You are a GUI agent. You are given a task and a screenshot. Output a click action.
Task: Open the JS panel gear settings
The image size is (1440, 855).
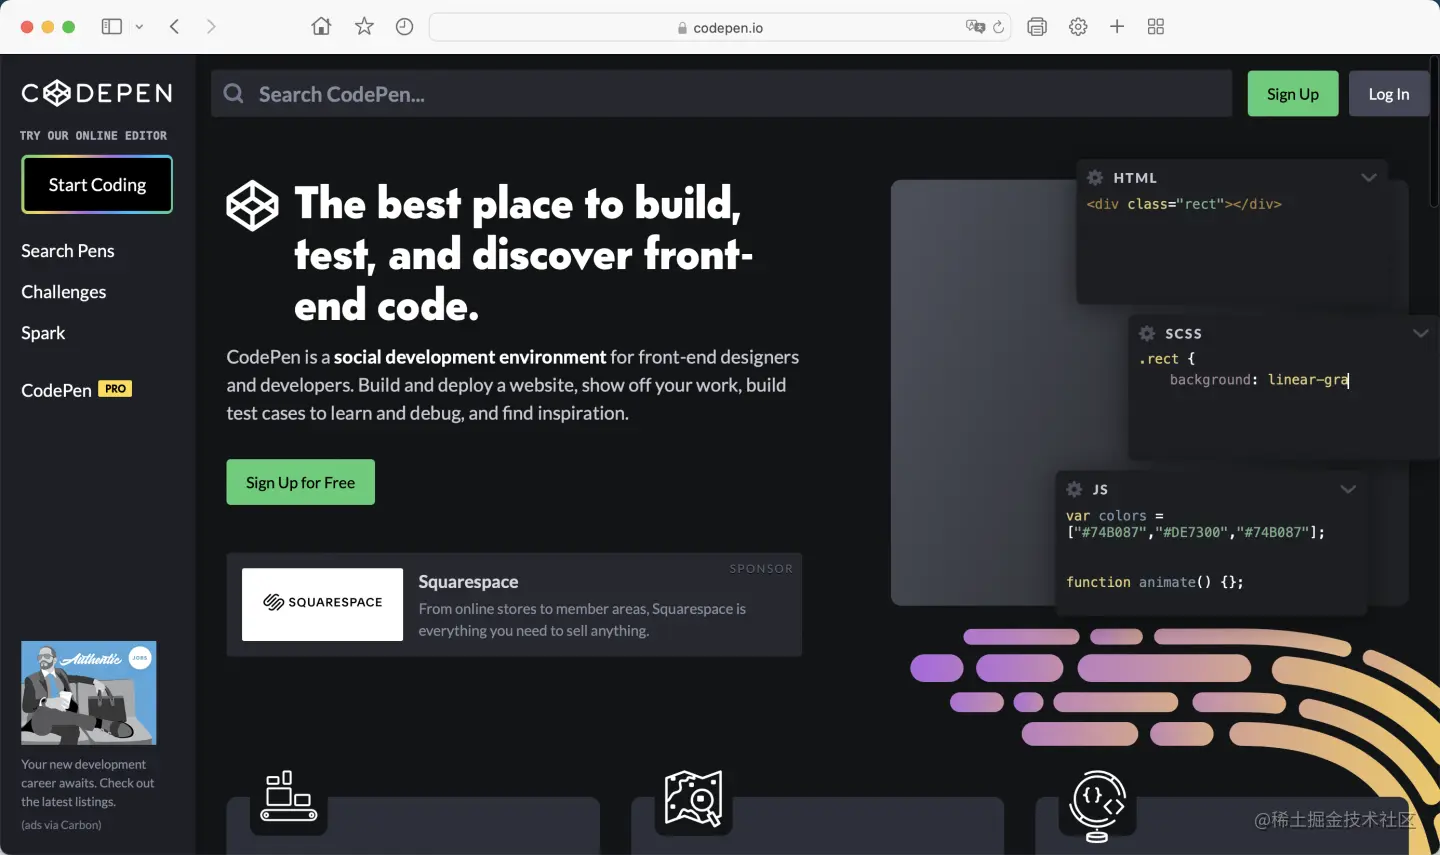(1074, 489)
